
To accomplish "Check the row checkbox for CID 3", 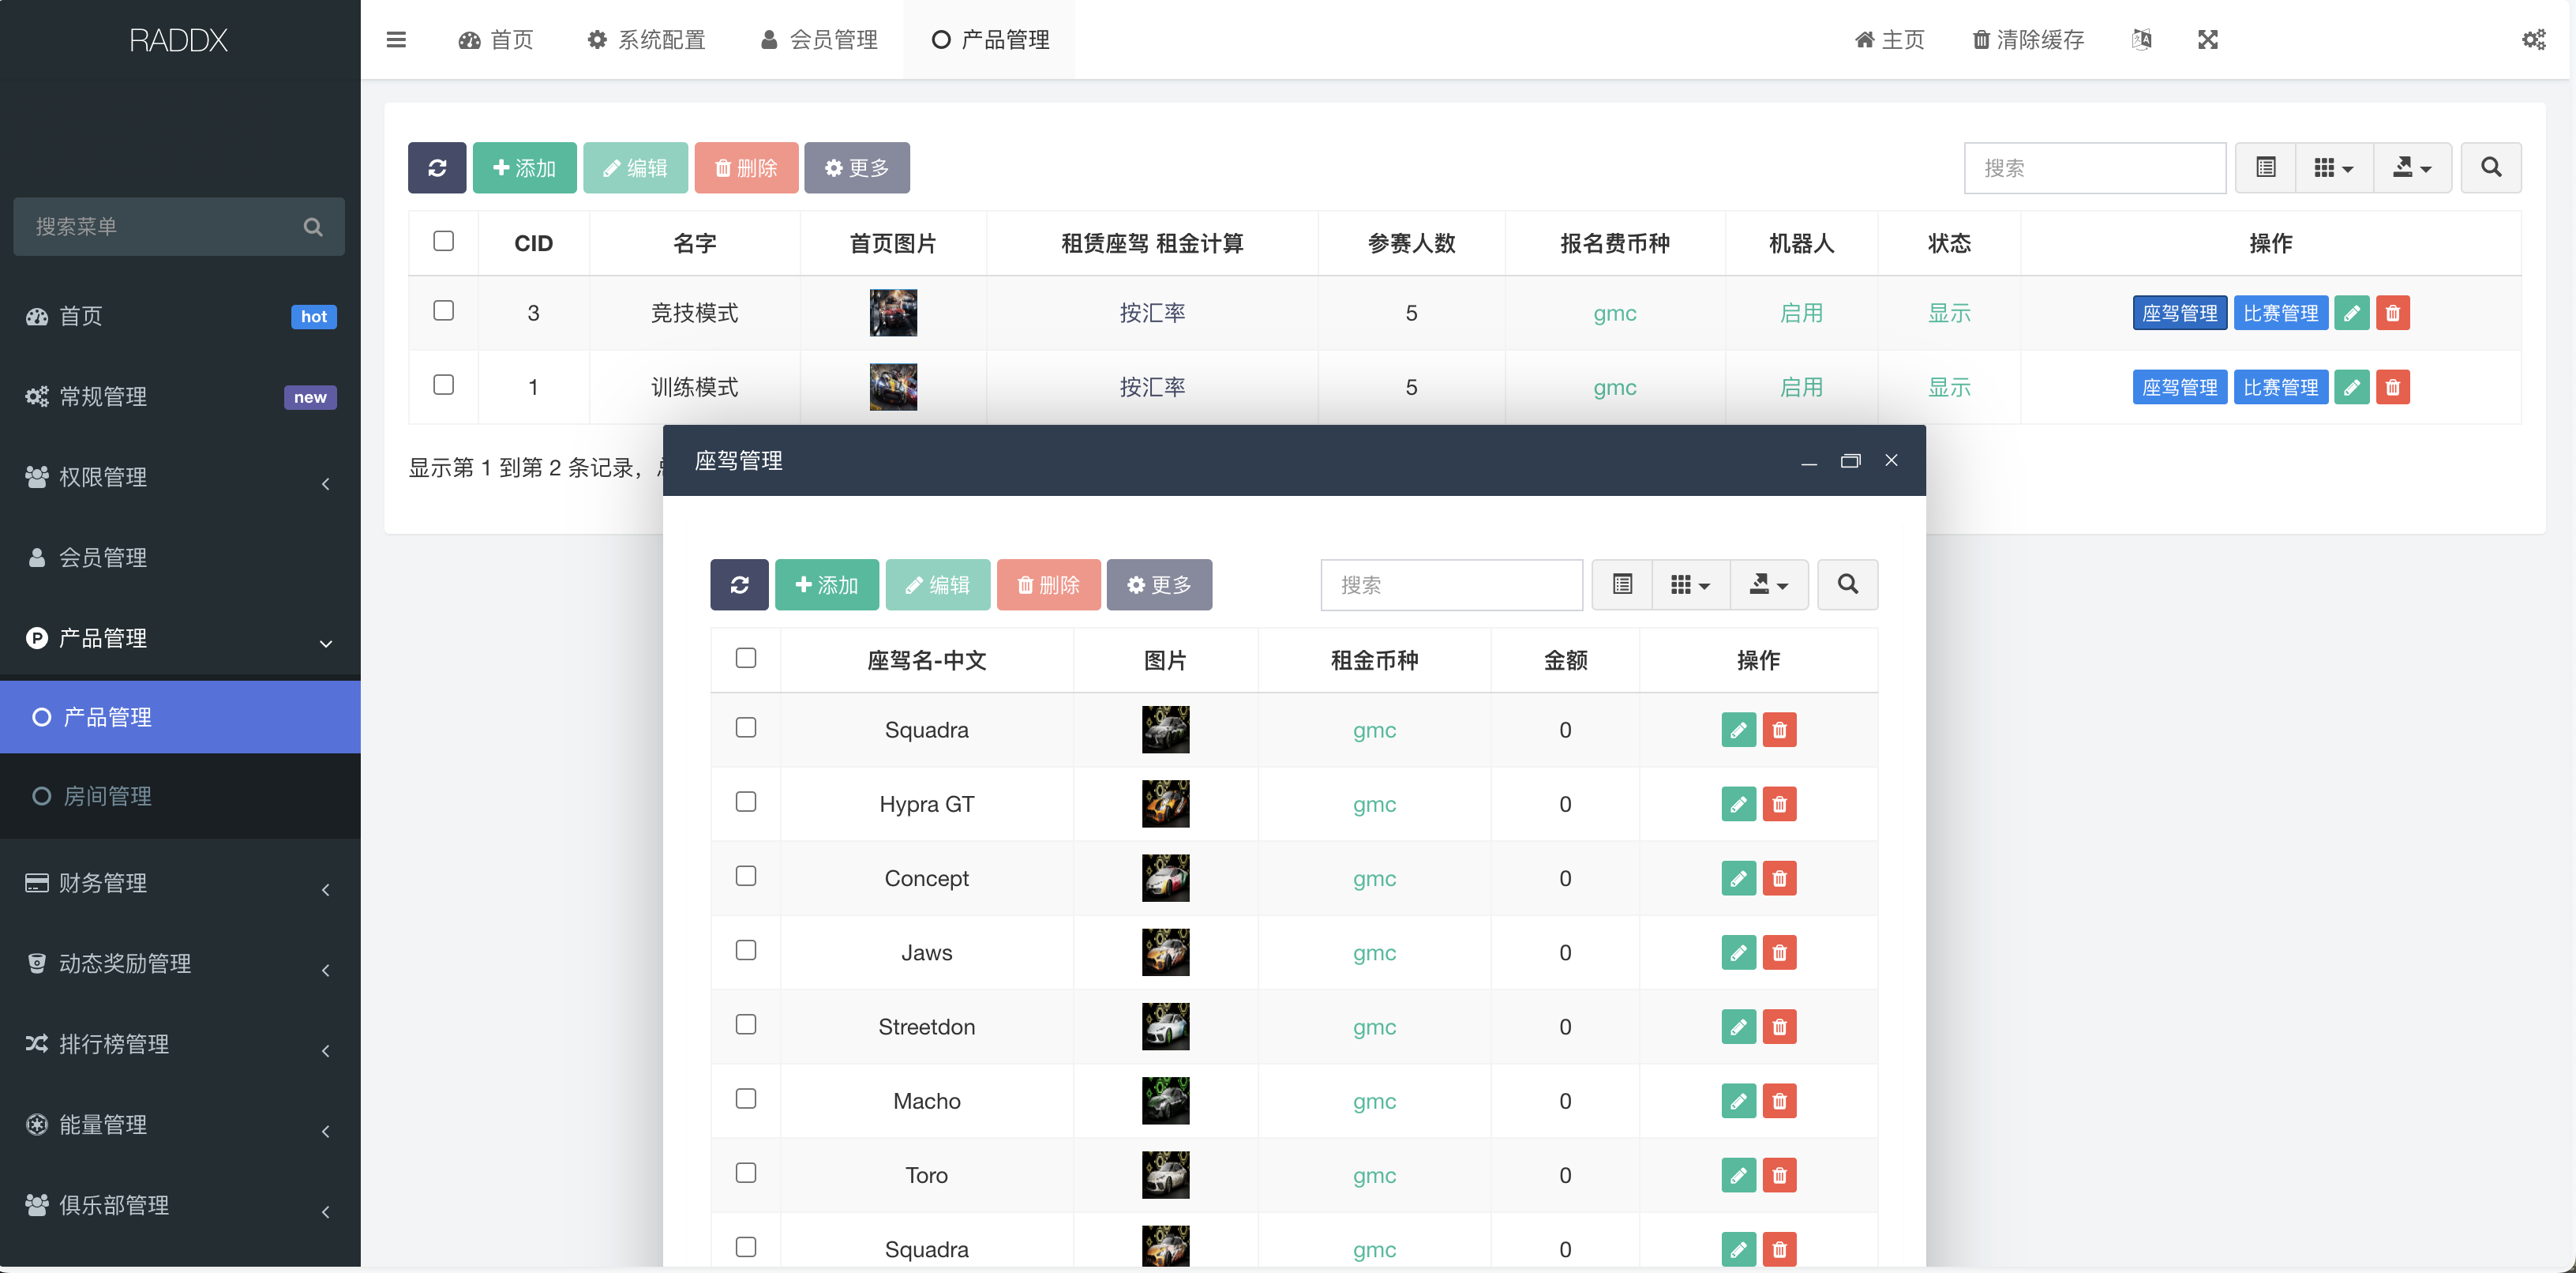I will point(443,311).
